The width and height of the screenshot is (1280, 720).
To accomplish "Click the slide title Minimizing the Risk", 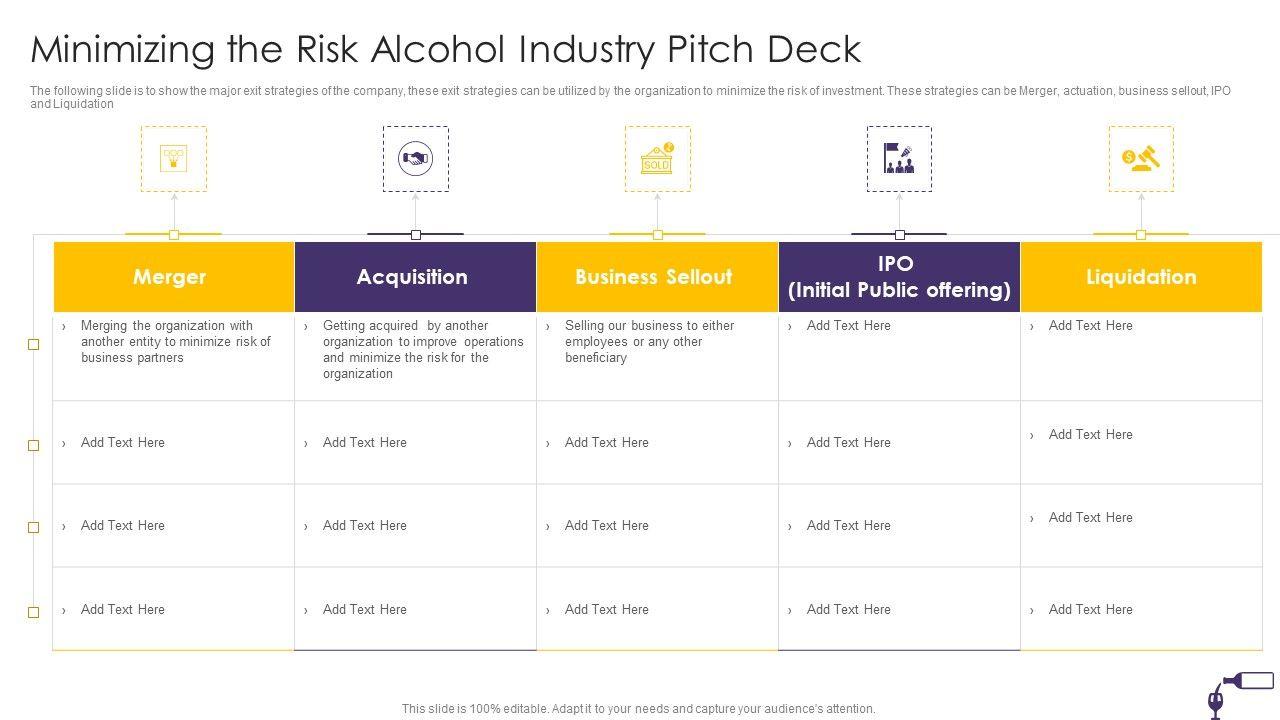I will (x=446, y=49).
